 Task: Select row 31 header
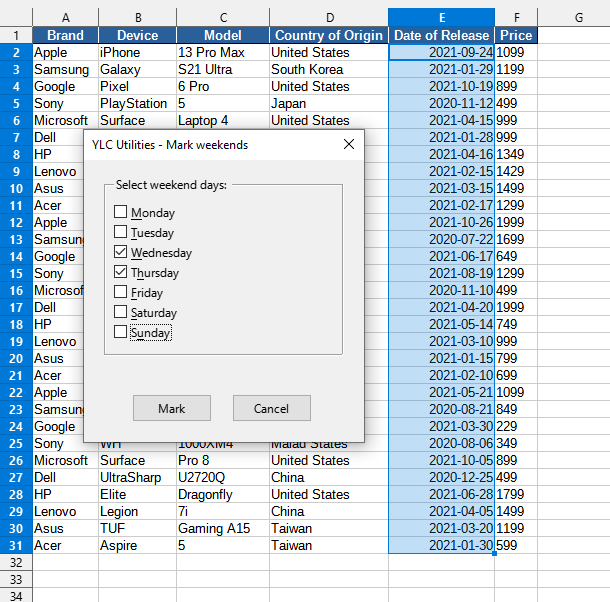16,545
